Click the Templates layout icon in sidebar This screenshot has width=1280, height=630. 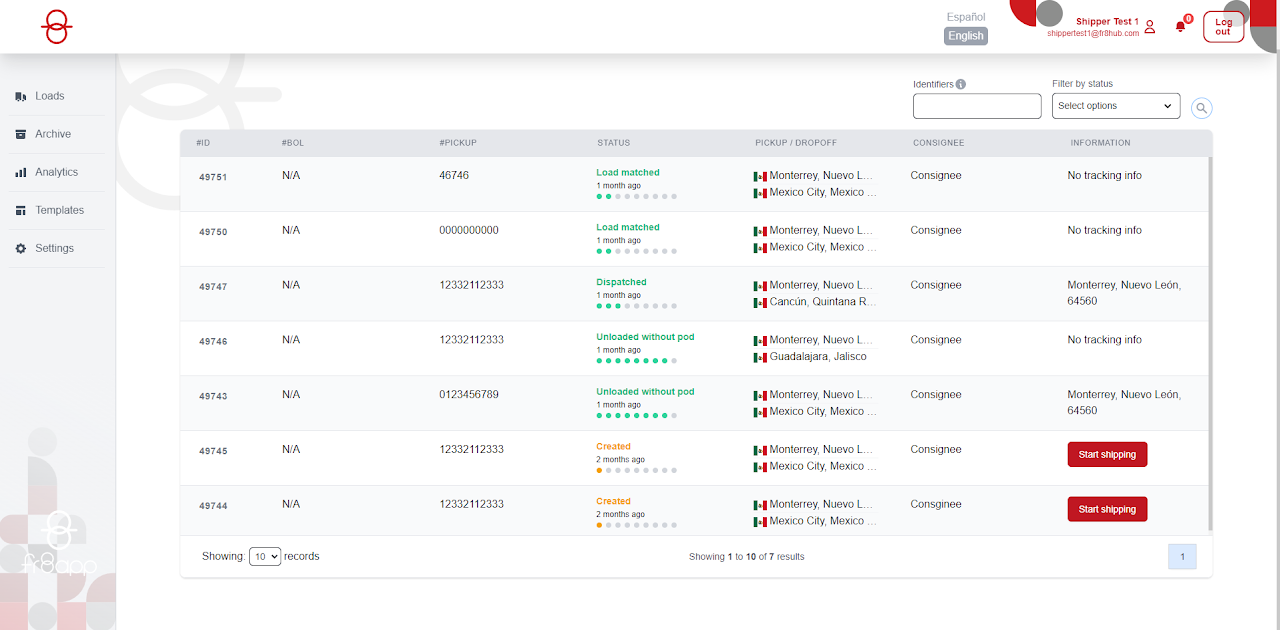click(x=20, y=210)
